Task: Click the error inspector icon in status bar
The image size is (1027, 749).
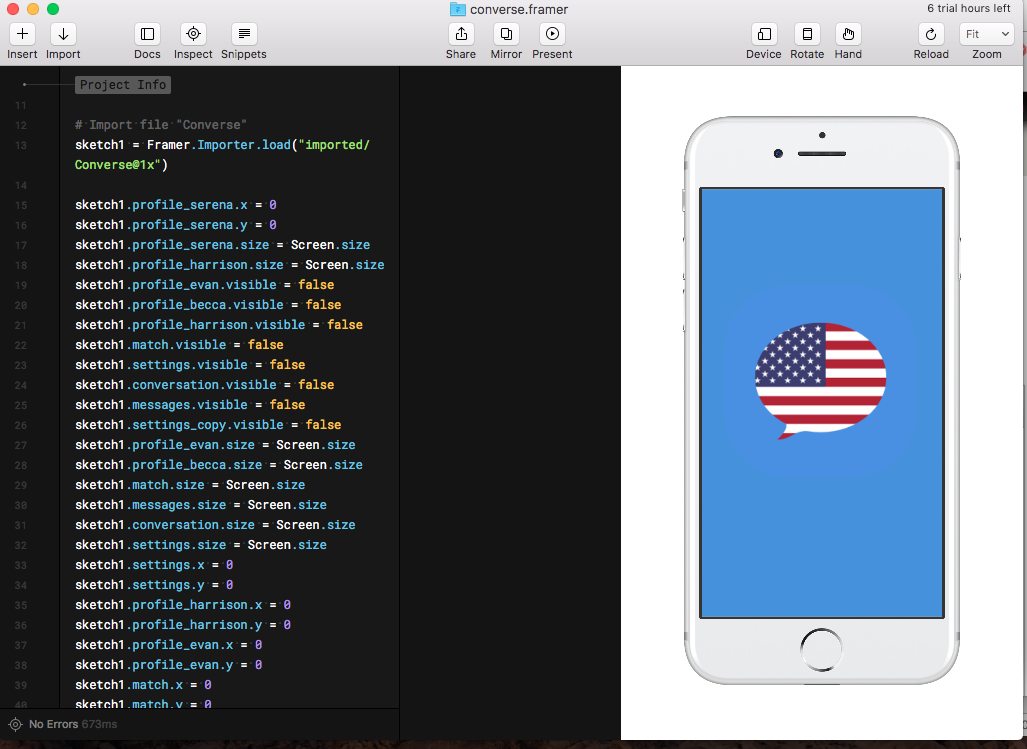Action: pos(15,724)
